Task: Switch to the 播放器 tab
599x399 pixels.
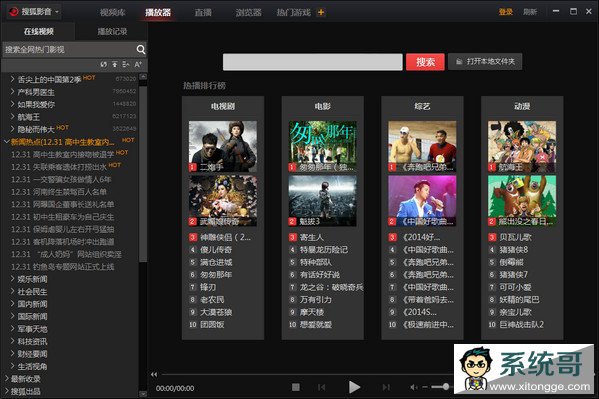Action: click(x=158, y=13)
